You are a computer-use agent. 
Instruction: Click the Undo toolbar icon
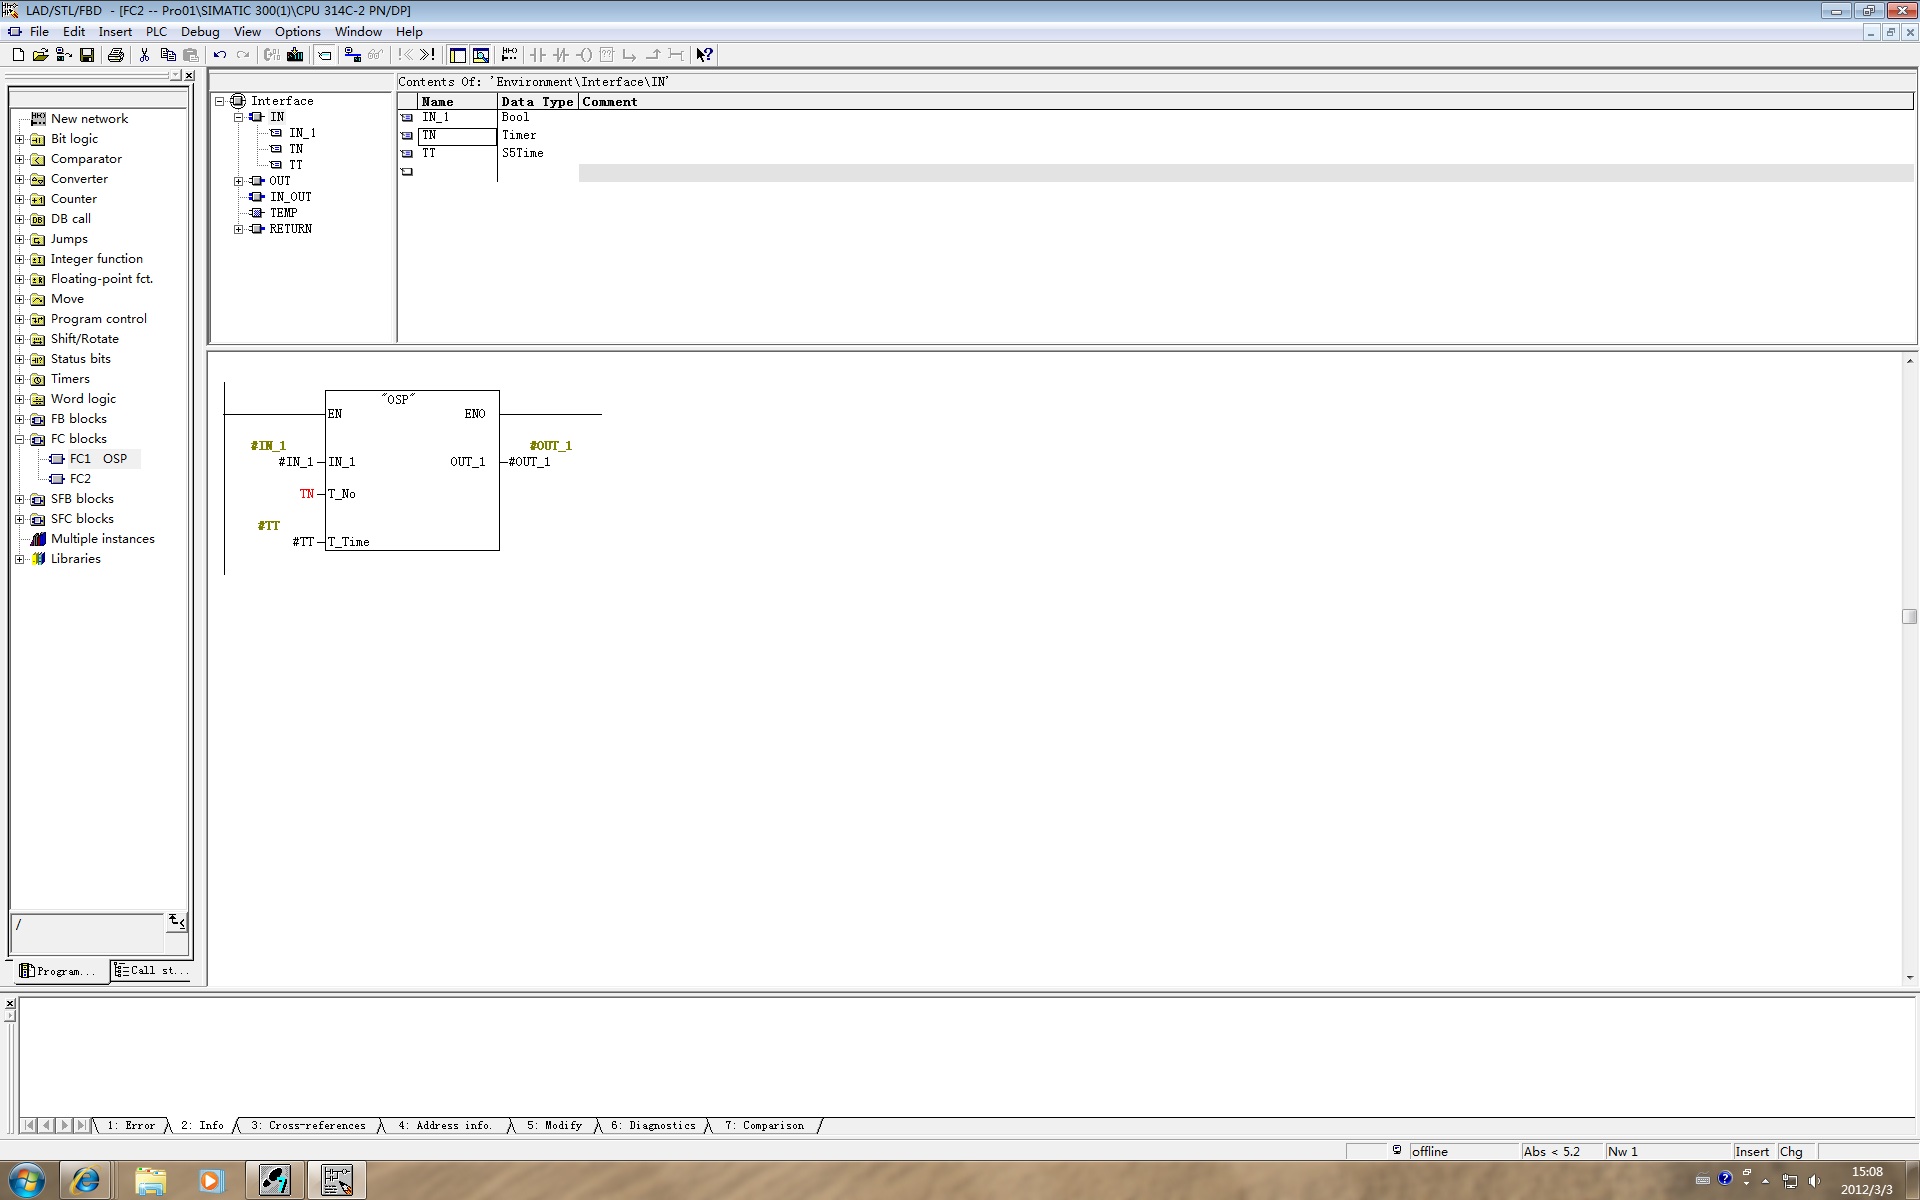pos(220,55)
